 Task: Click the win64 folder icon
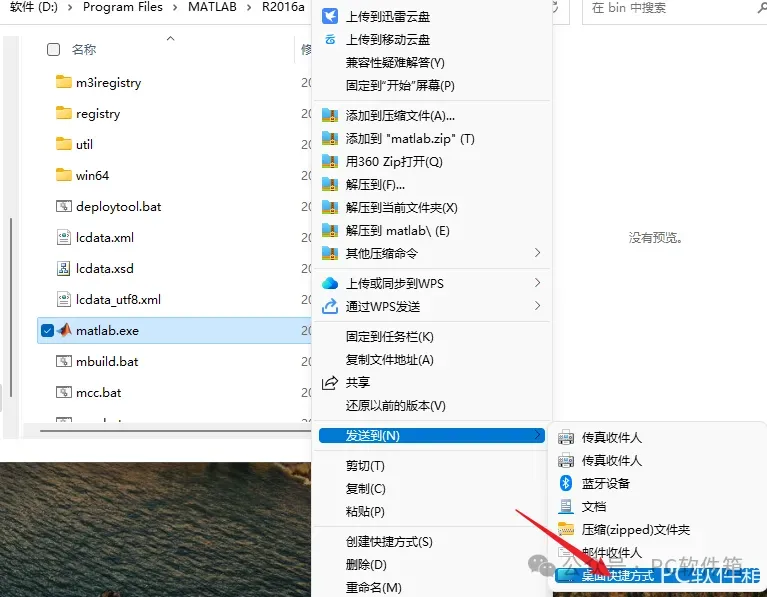click(64, 175)
